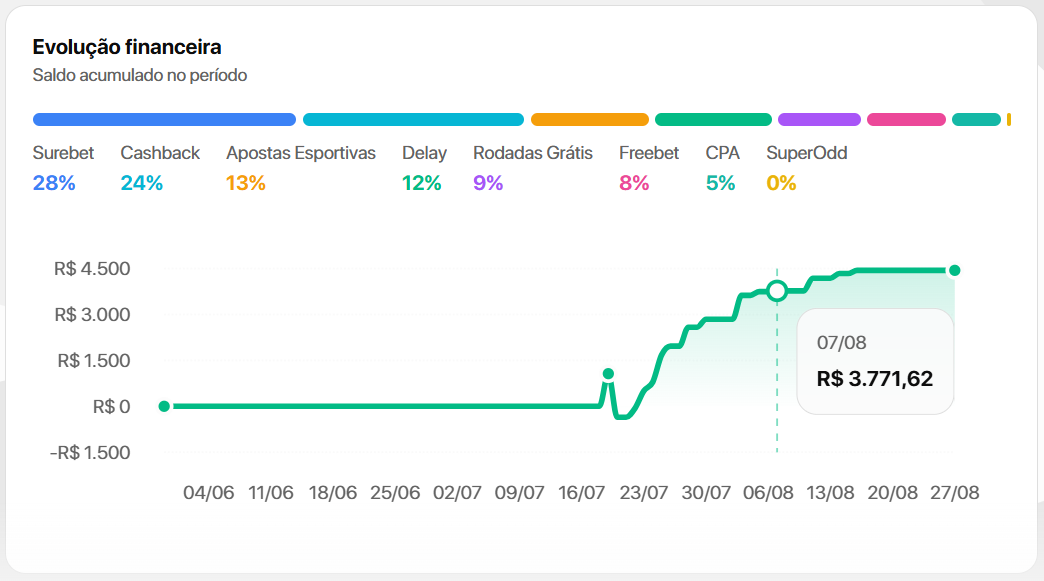Click the pink Freebet bar segment
Image resolution: width=1044 pixels, height=581 pixels.
click(x=906, y=120)
